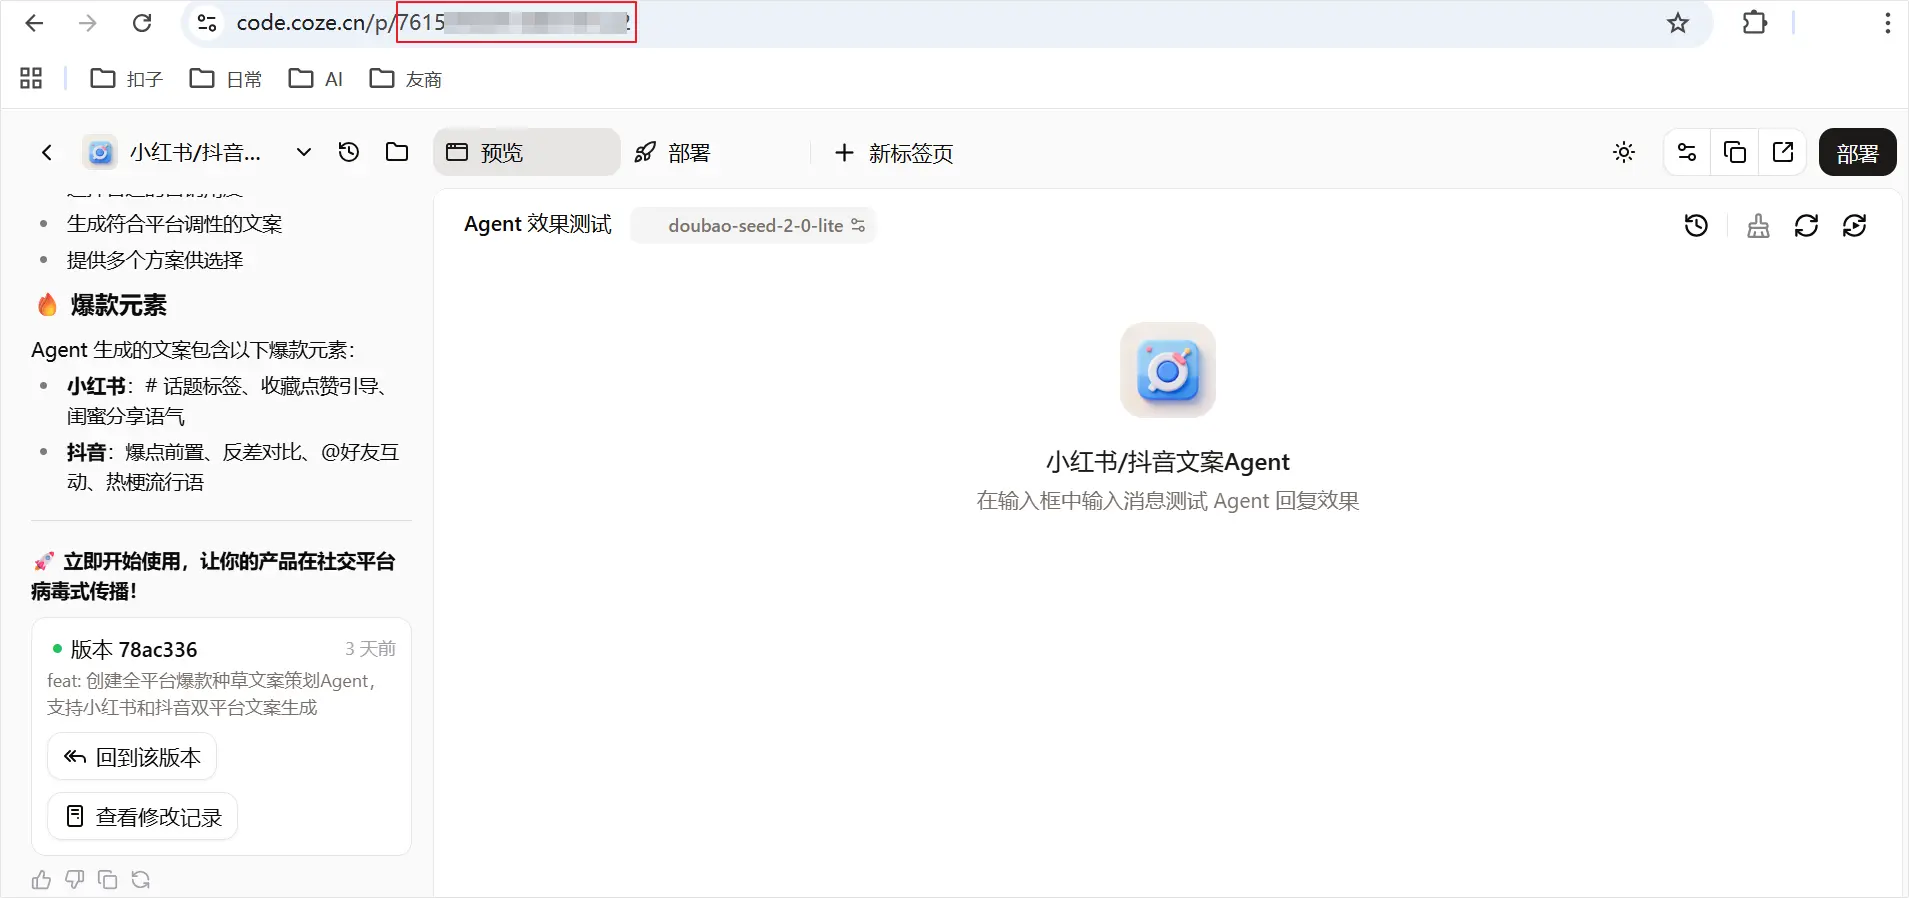
Task: Switch to the 部署 tab with rocket icon
Action: pyautogui.click(x=672, y=153)
